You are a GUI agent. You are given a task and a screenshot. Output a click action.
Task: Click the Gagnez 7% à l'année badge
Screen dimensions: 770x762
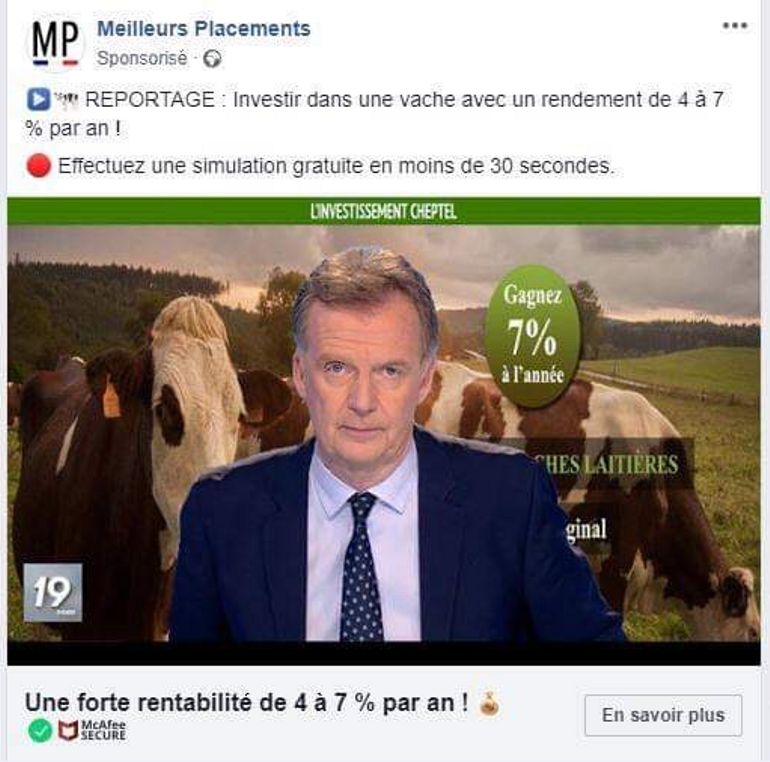click(532, 336)
